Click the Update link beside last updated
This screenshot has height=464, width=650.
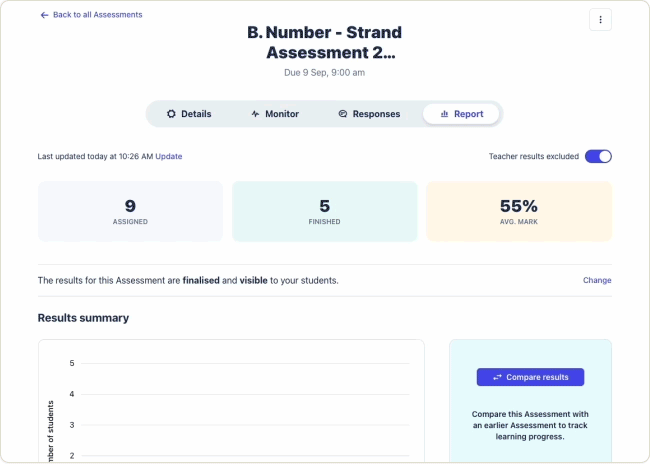(x=169, y=157)
